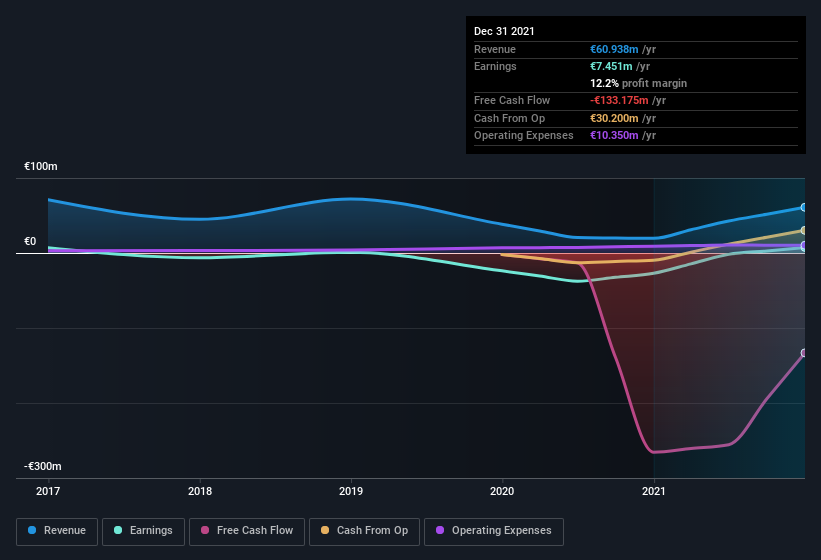Toggle the Cash From Op legend button
The image size is (821, 560).
pyautogui.click(x=364, y=532)
